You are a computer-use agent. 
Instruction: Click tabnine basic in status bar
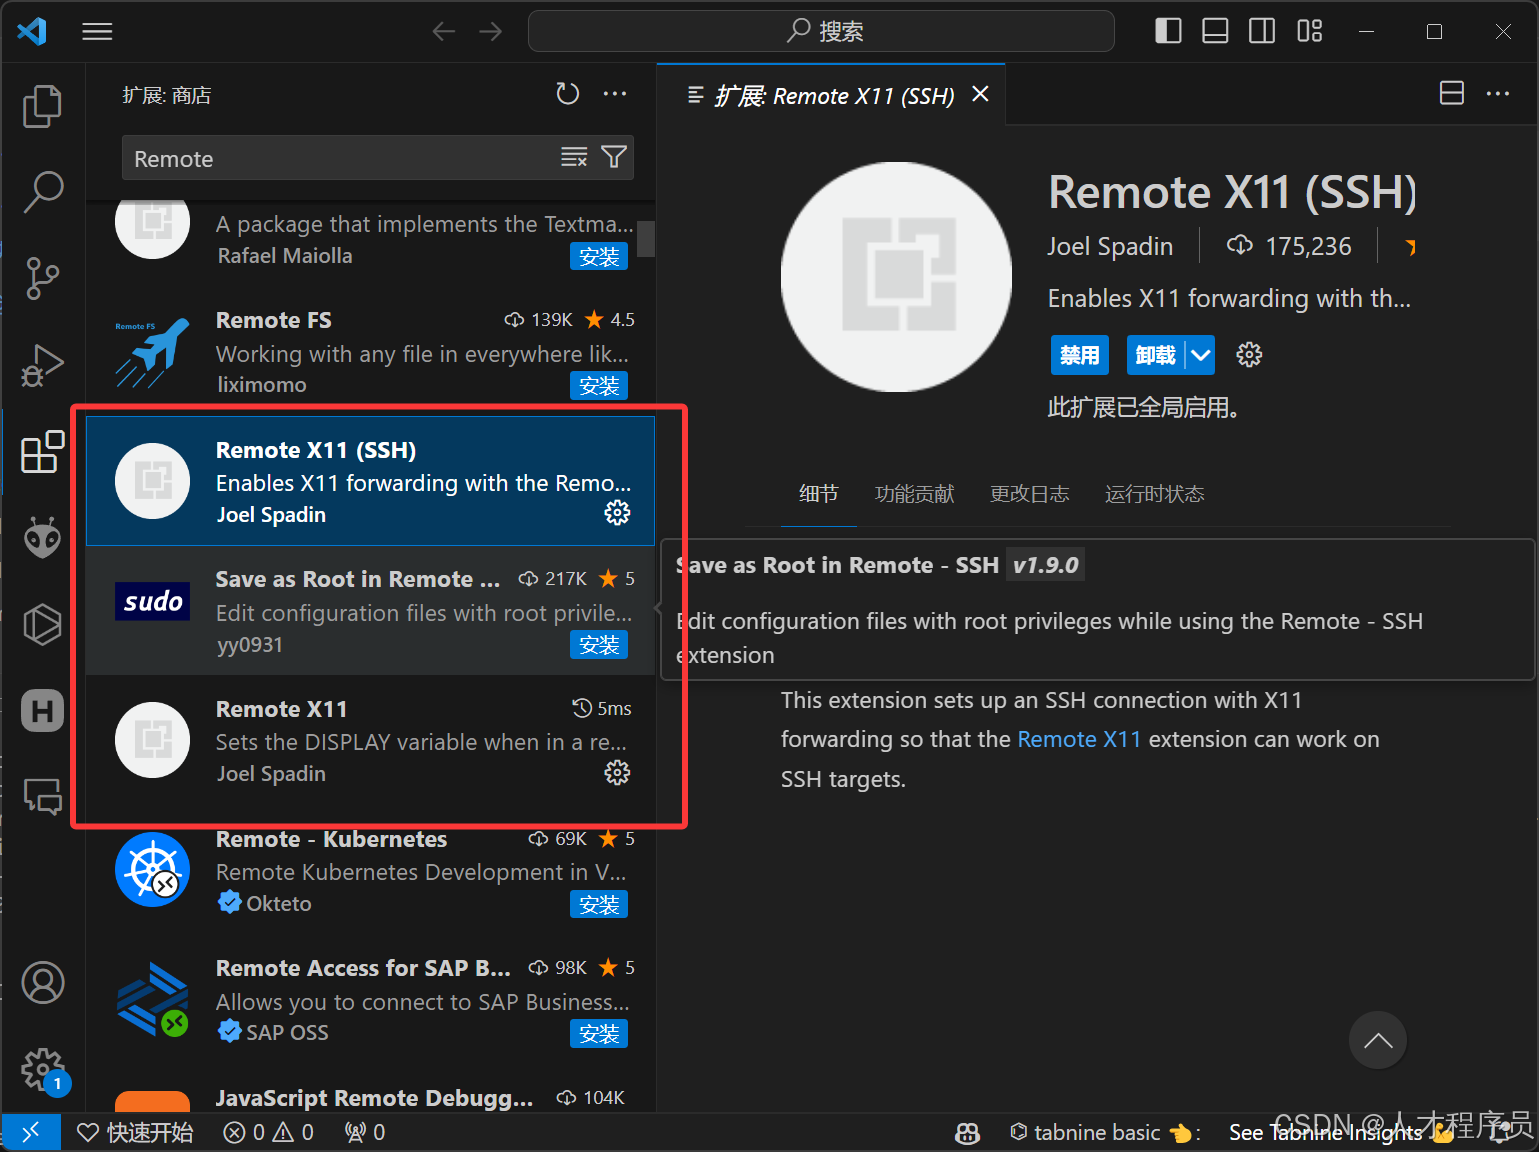point(1104,1132)
